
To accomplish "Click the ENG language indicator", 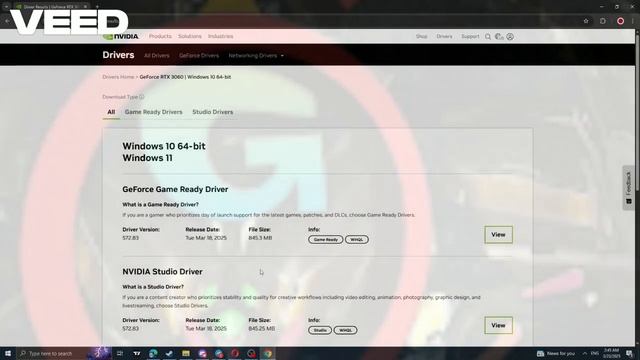I will (595, 353).
